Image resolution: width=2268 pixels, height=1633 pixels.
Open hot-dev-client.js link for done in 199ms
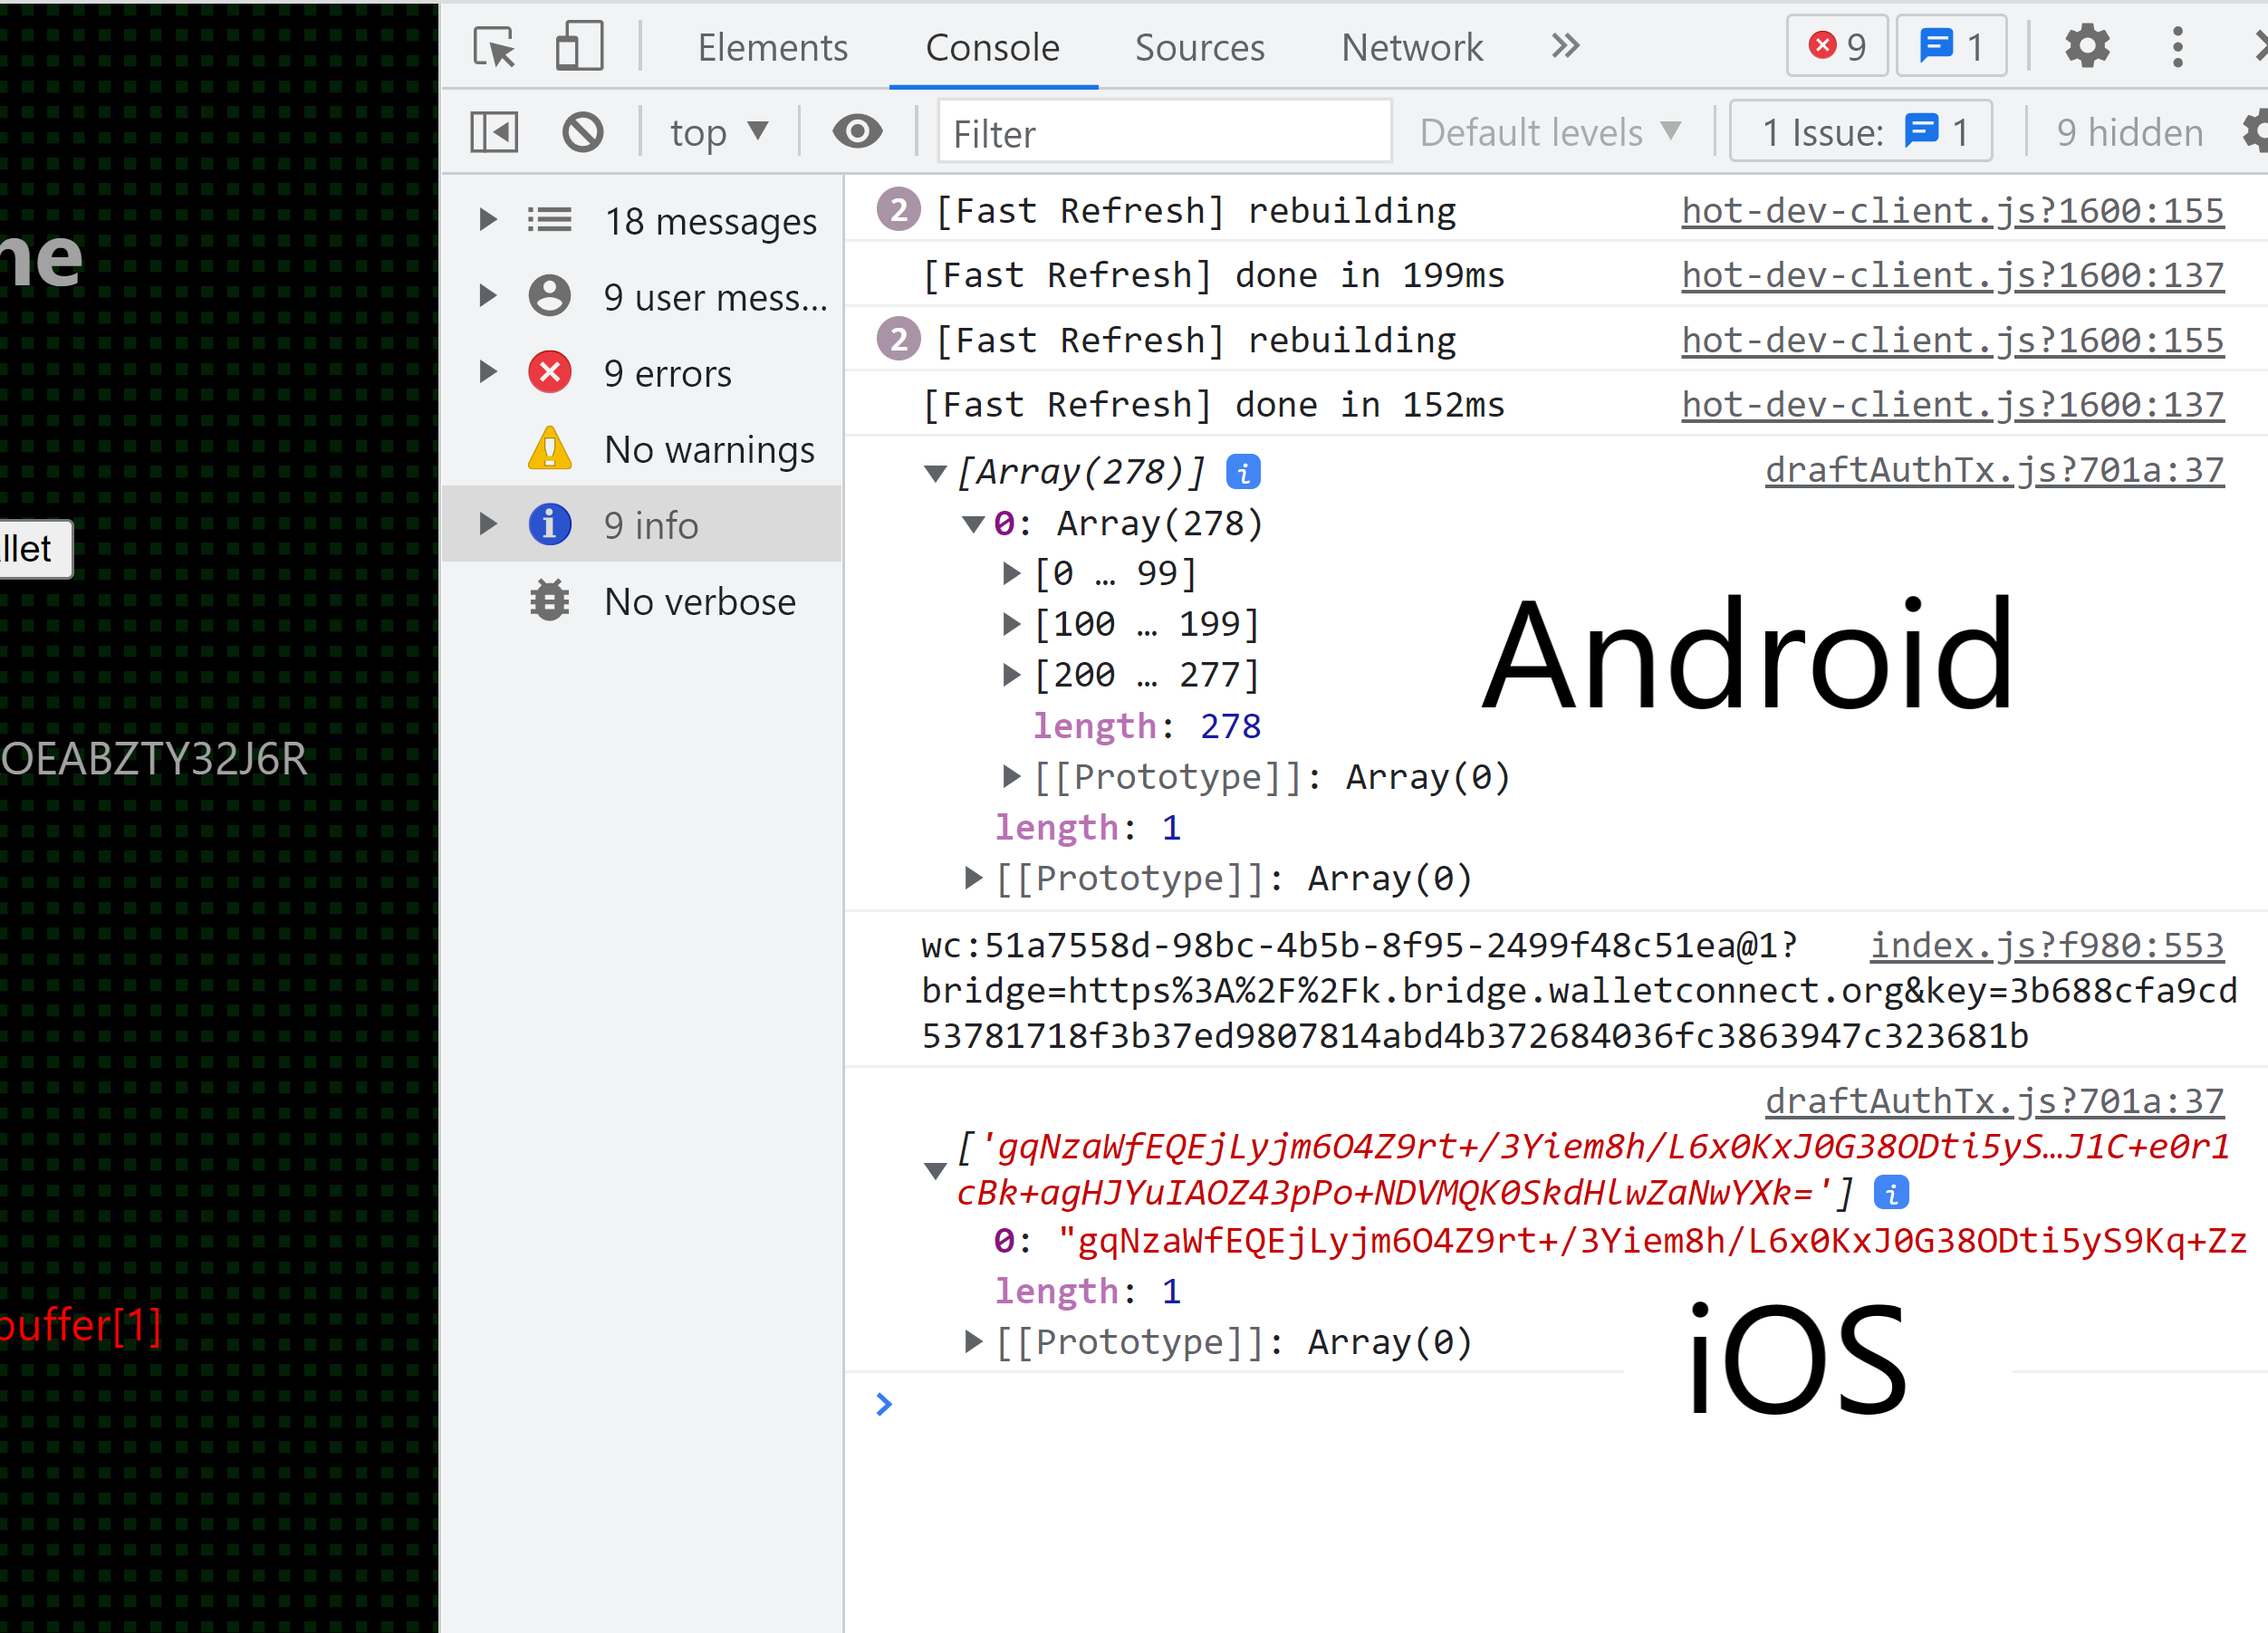(x=1952, y=275)
